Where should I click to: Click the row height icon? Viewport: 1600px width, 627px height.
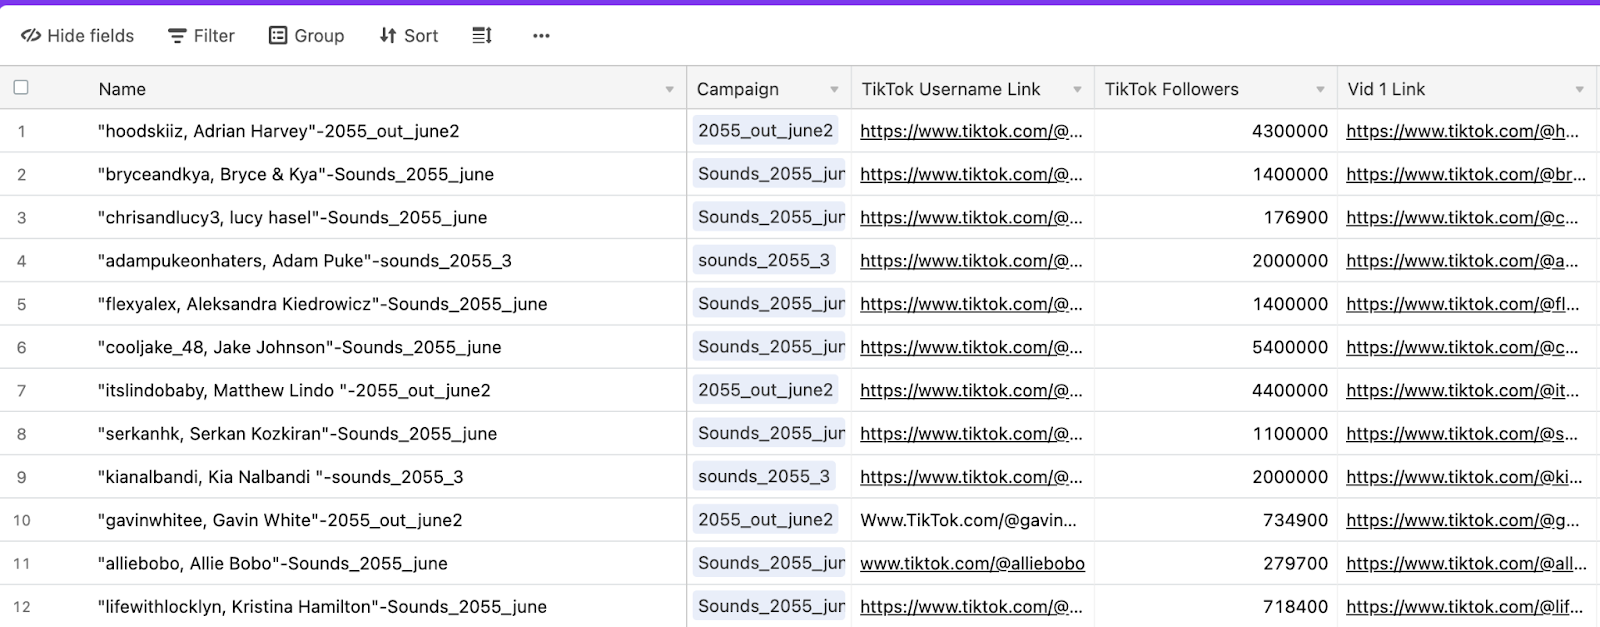pyautogui.click(x=482, y=36)
